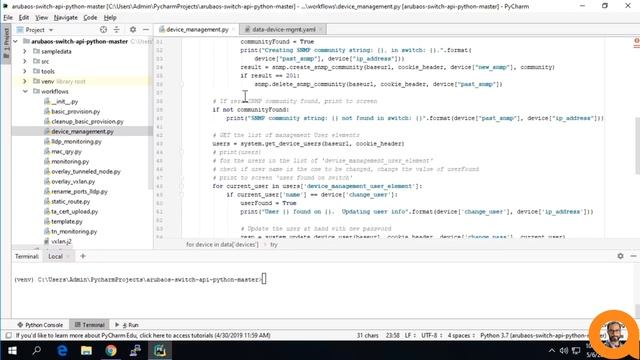
Task: Select template.py in project tree
Action: (x=67, y=222)
